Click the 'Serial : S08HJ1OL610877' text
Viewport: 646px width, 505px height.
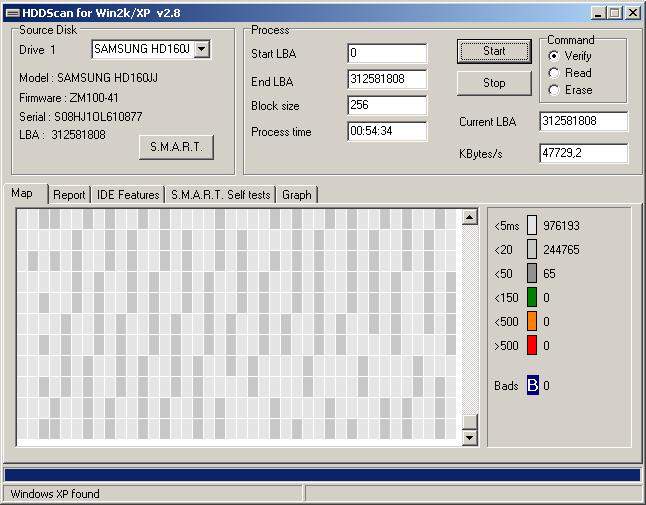(x=81, y=117)
